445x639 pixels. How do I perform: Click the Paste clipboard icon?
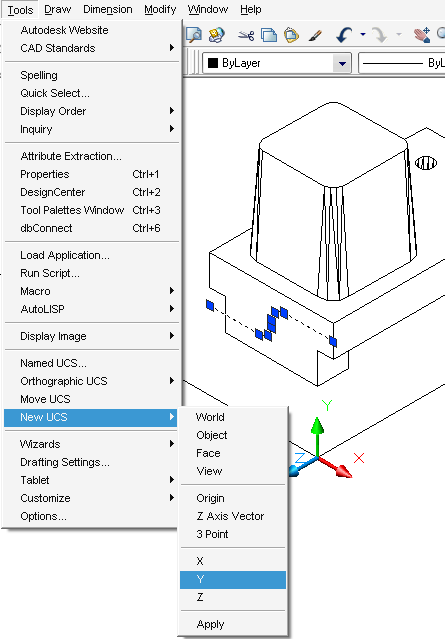point(291,35)
